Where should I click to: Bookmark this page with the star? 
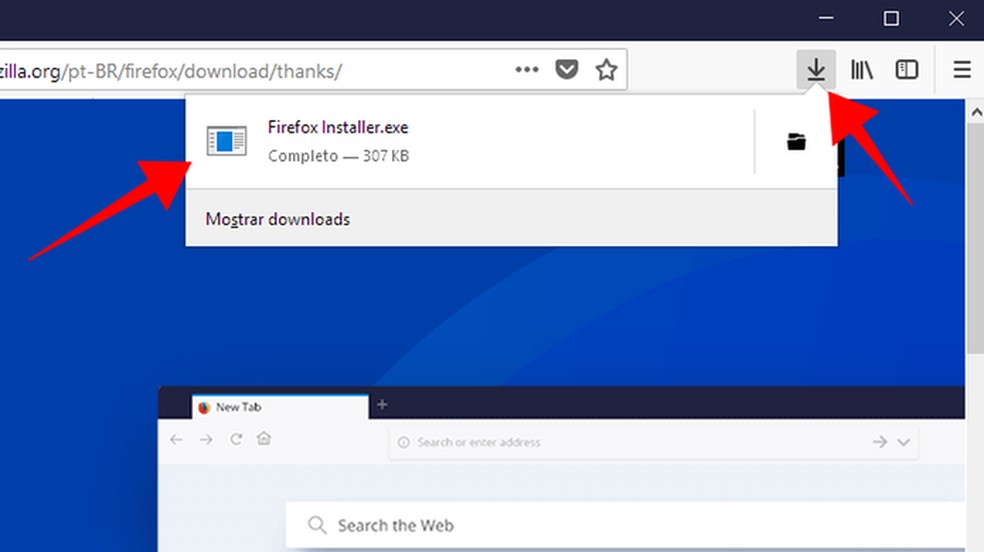606,70
